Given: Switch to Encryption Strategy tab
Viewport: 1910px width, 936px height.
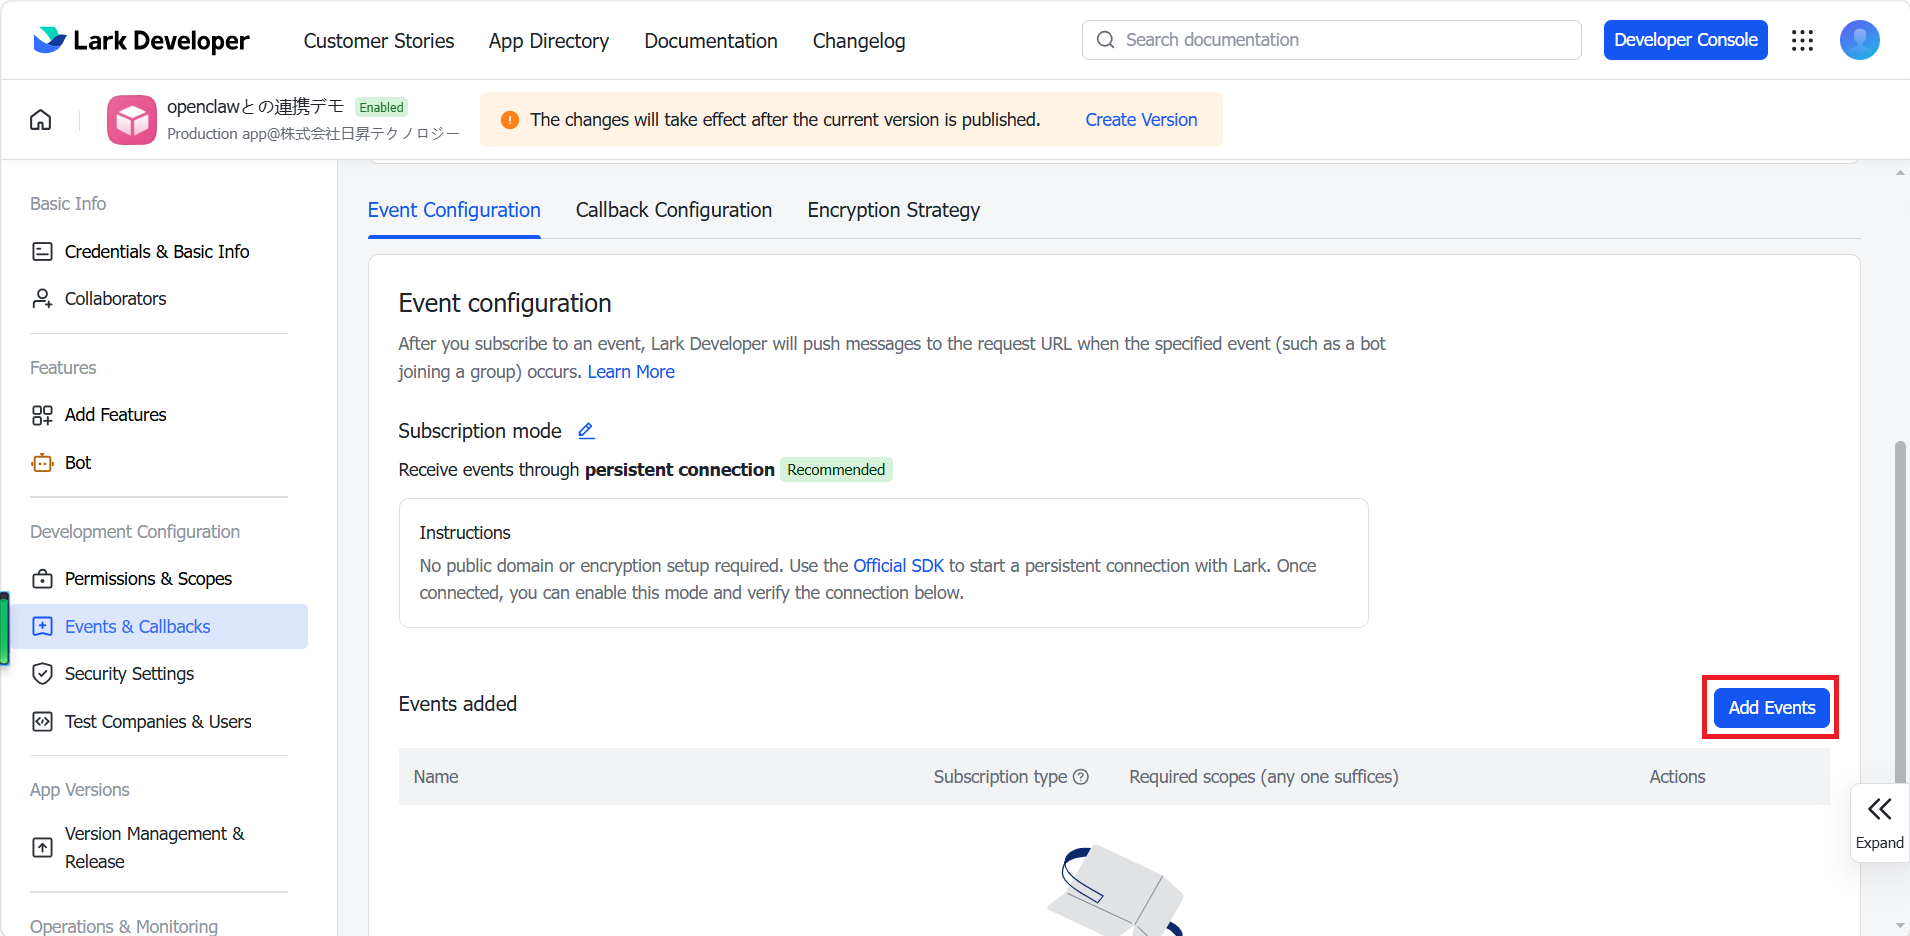Looking at the screenshot, I should tap(893, 210).
